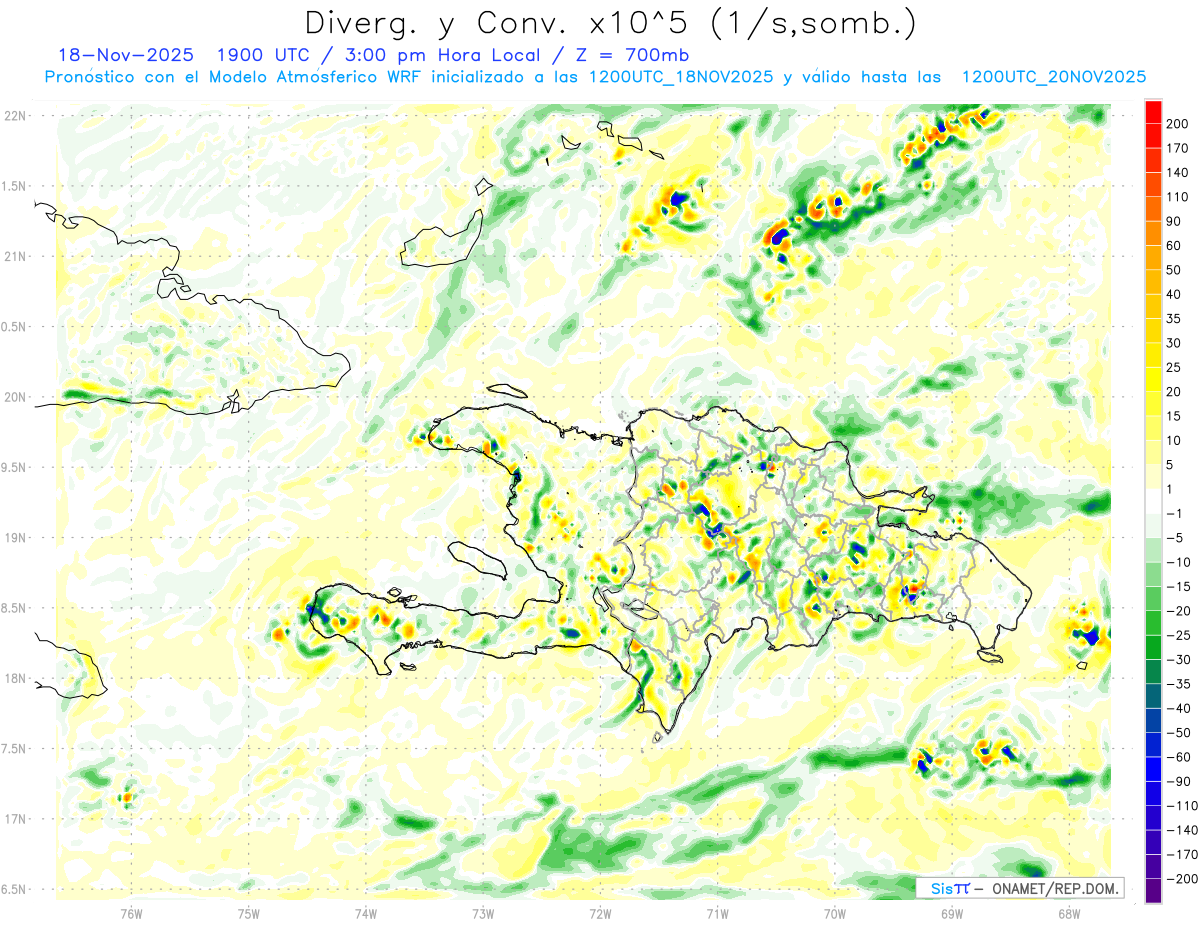This screenshot has width=1200, height=927.
Task: Click the '68W' longitude label
Action: click(1069, 913)
